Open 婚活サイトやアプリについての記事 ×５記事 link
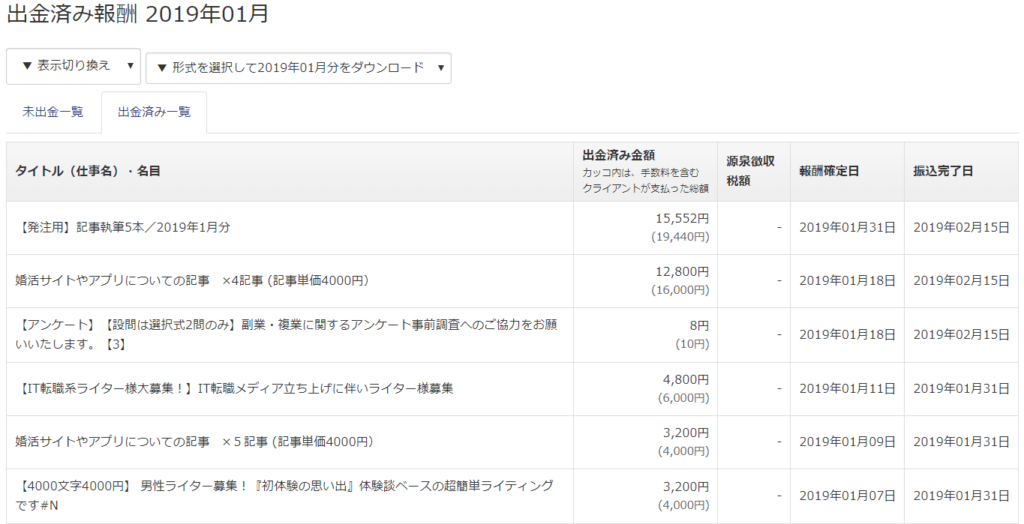The image size is (1024, 524). click(x=195, y=442)
